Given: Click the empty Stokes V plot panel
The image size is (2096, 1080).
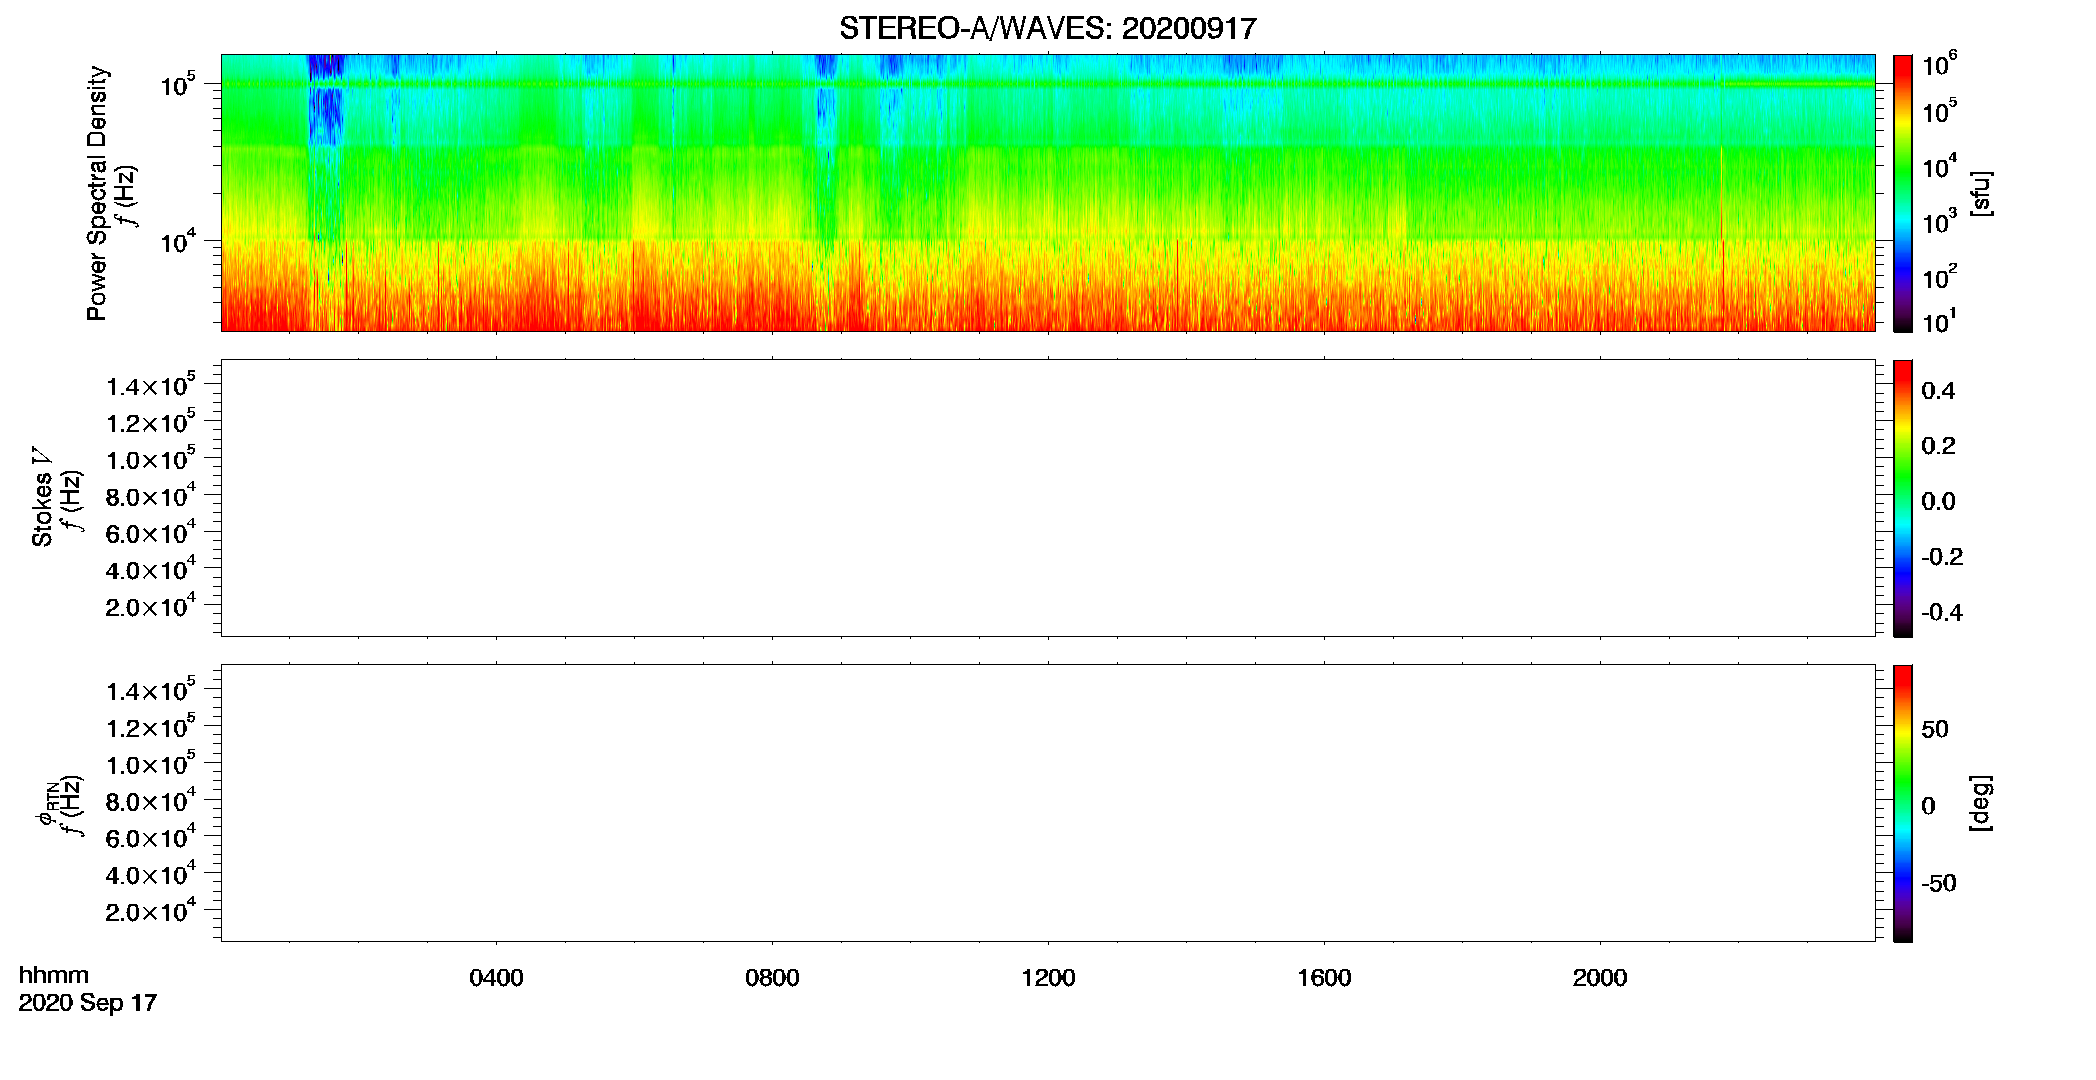Looking at the screenshot, I should (1048, 498).
